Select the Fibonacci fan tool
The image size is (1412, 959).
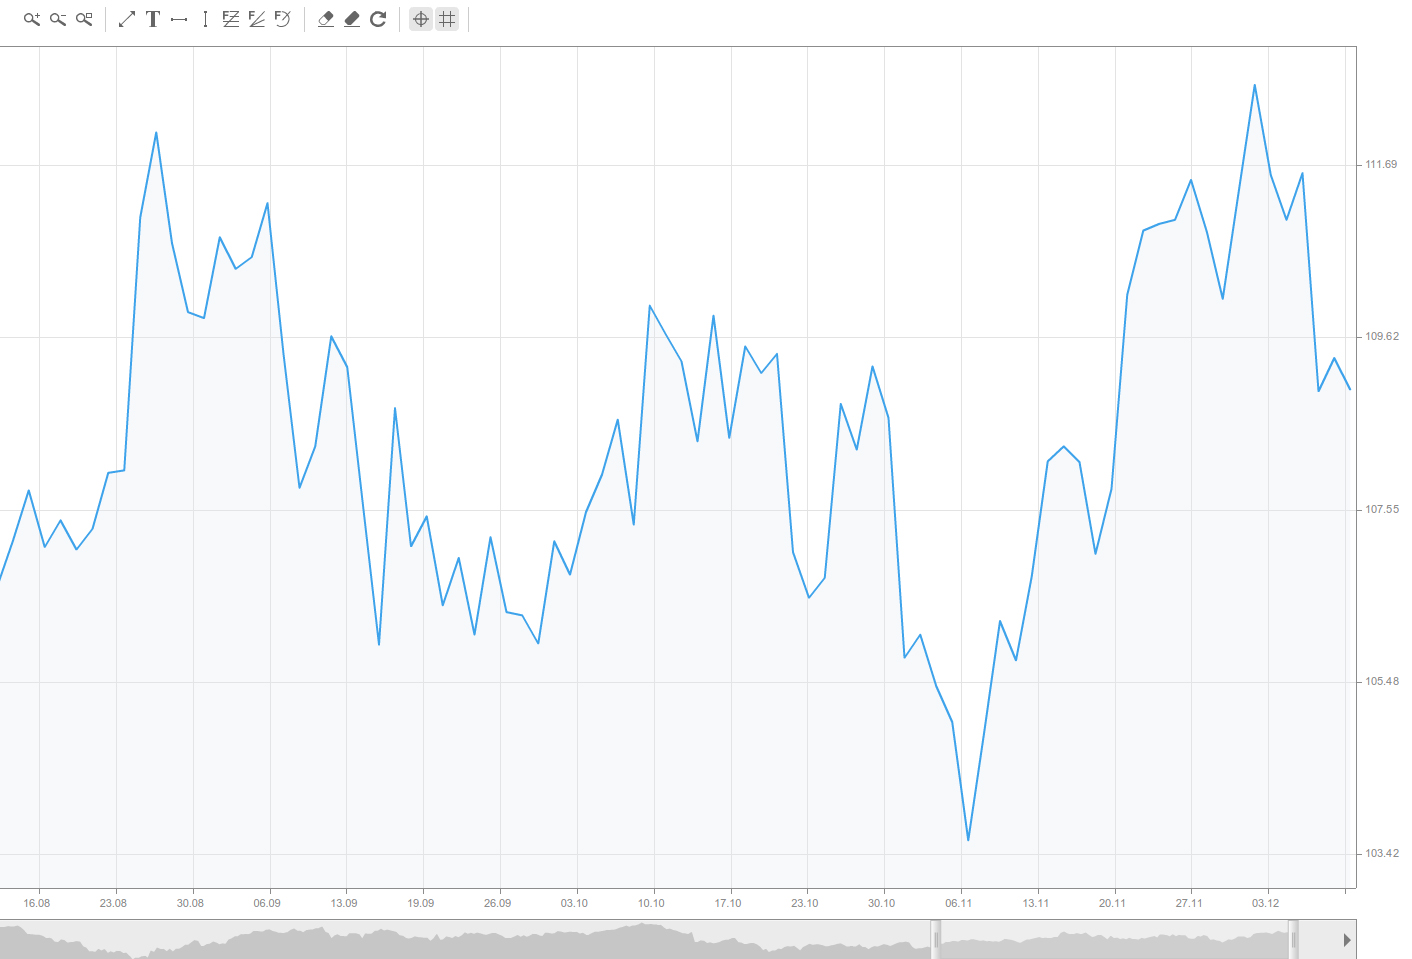[x=256, y=18]
